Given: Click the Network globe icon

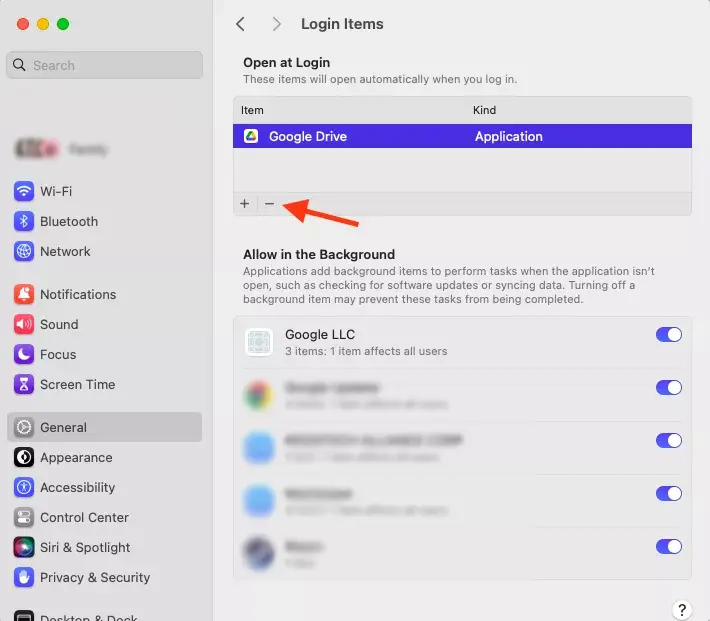Looking at the screenshot, I should [24, 251].
